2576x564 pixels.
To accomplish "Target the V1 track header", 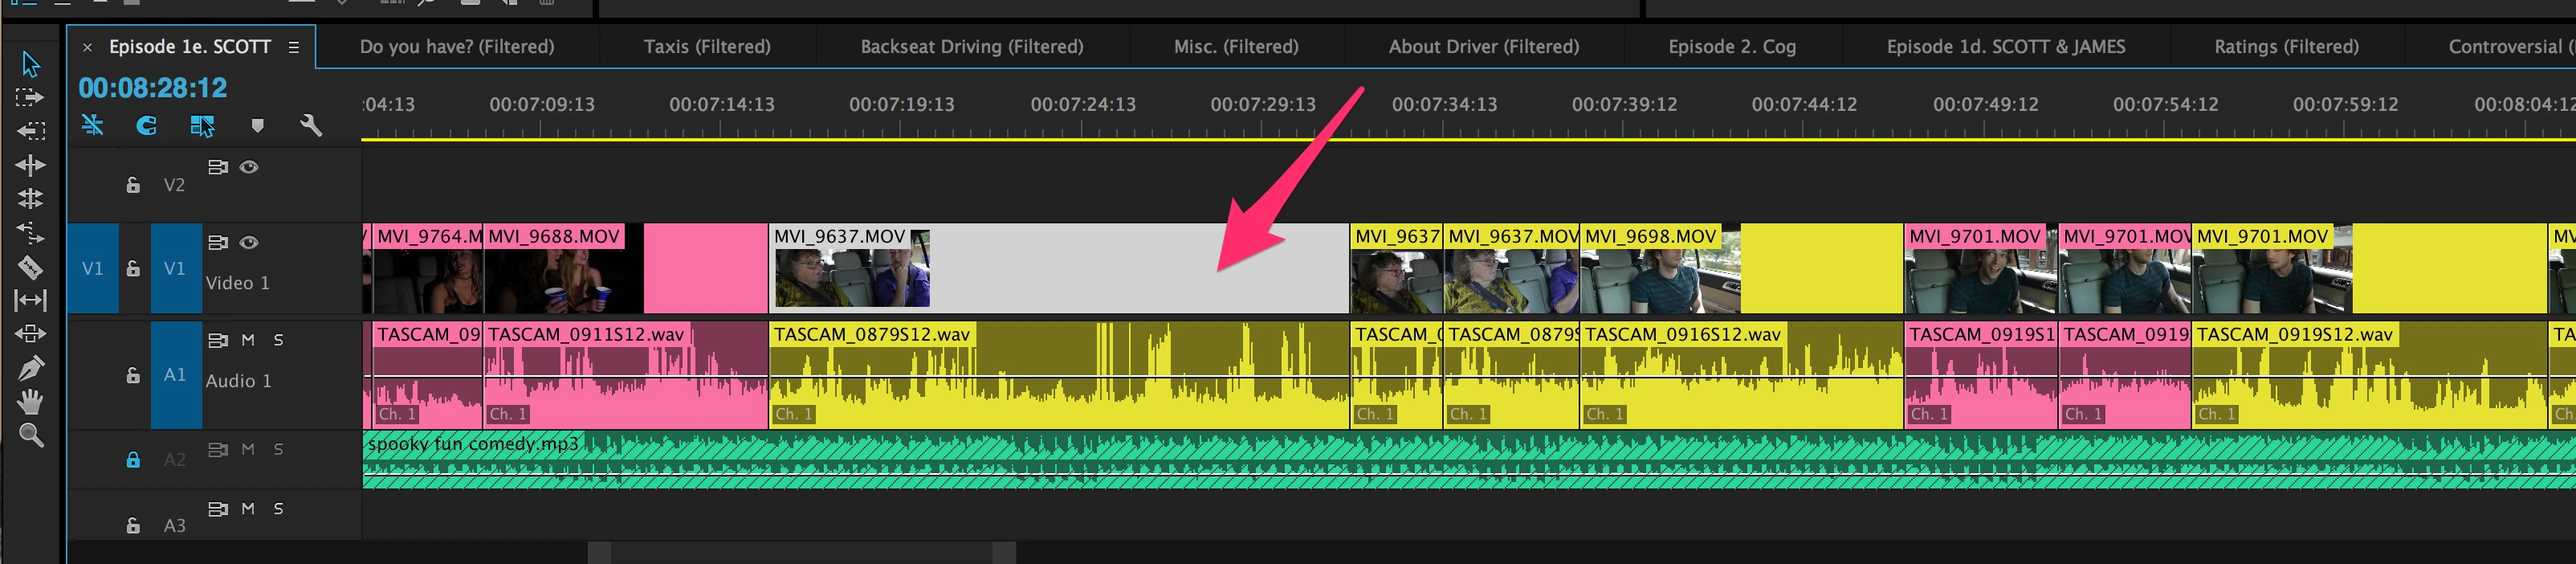I will tap(175, 268).
